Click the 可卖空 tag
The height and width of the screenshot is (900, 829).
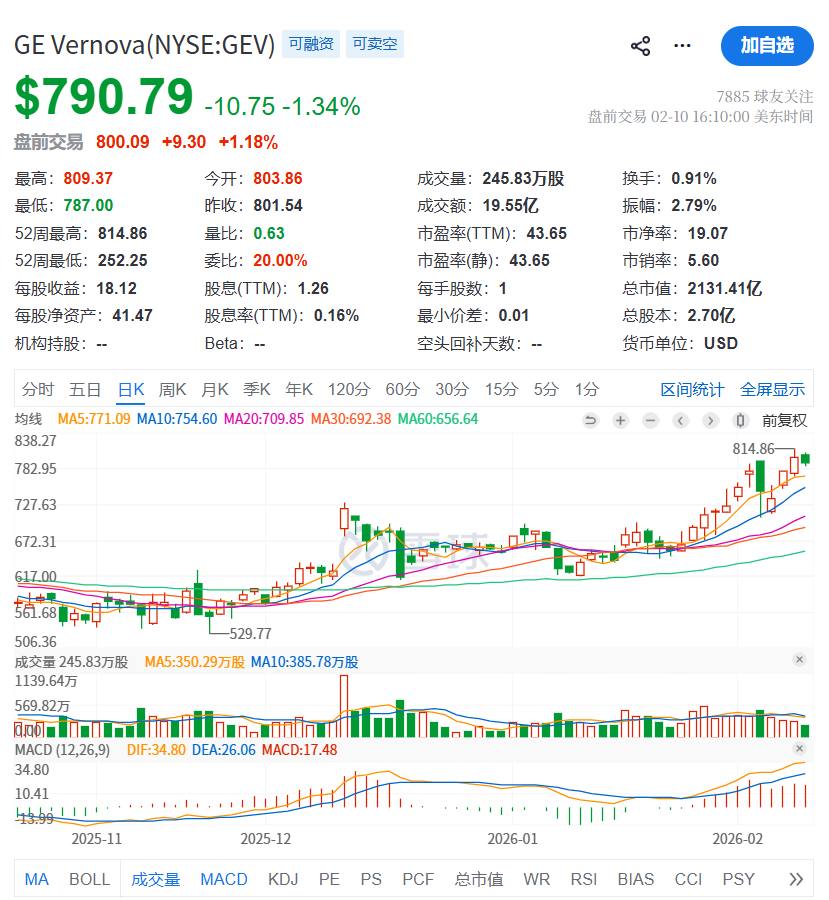pos(374,44)
